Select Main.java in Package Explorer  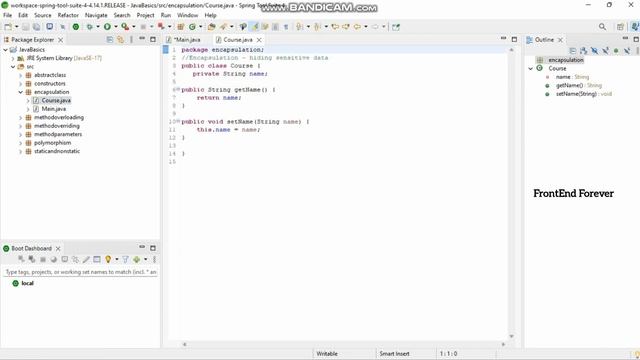(53, 109)
